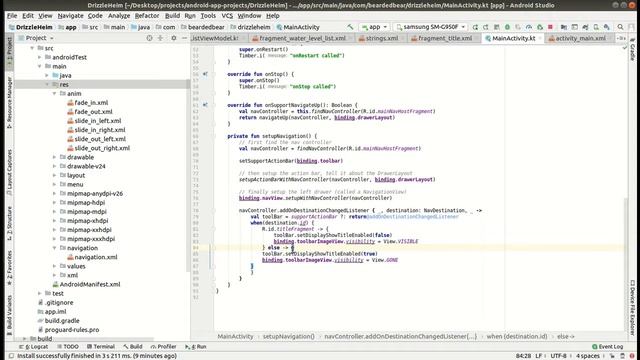
Task: Click the override gutter icon beside onStop()
Action: [x=205, y=74]
